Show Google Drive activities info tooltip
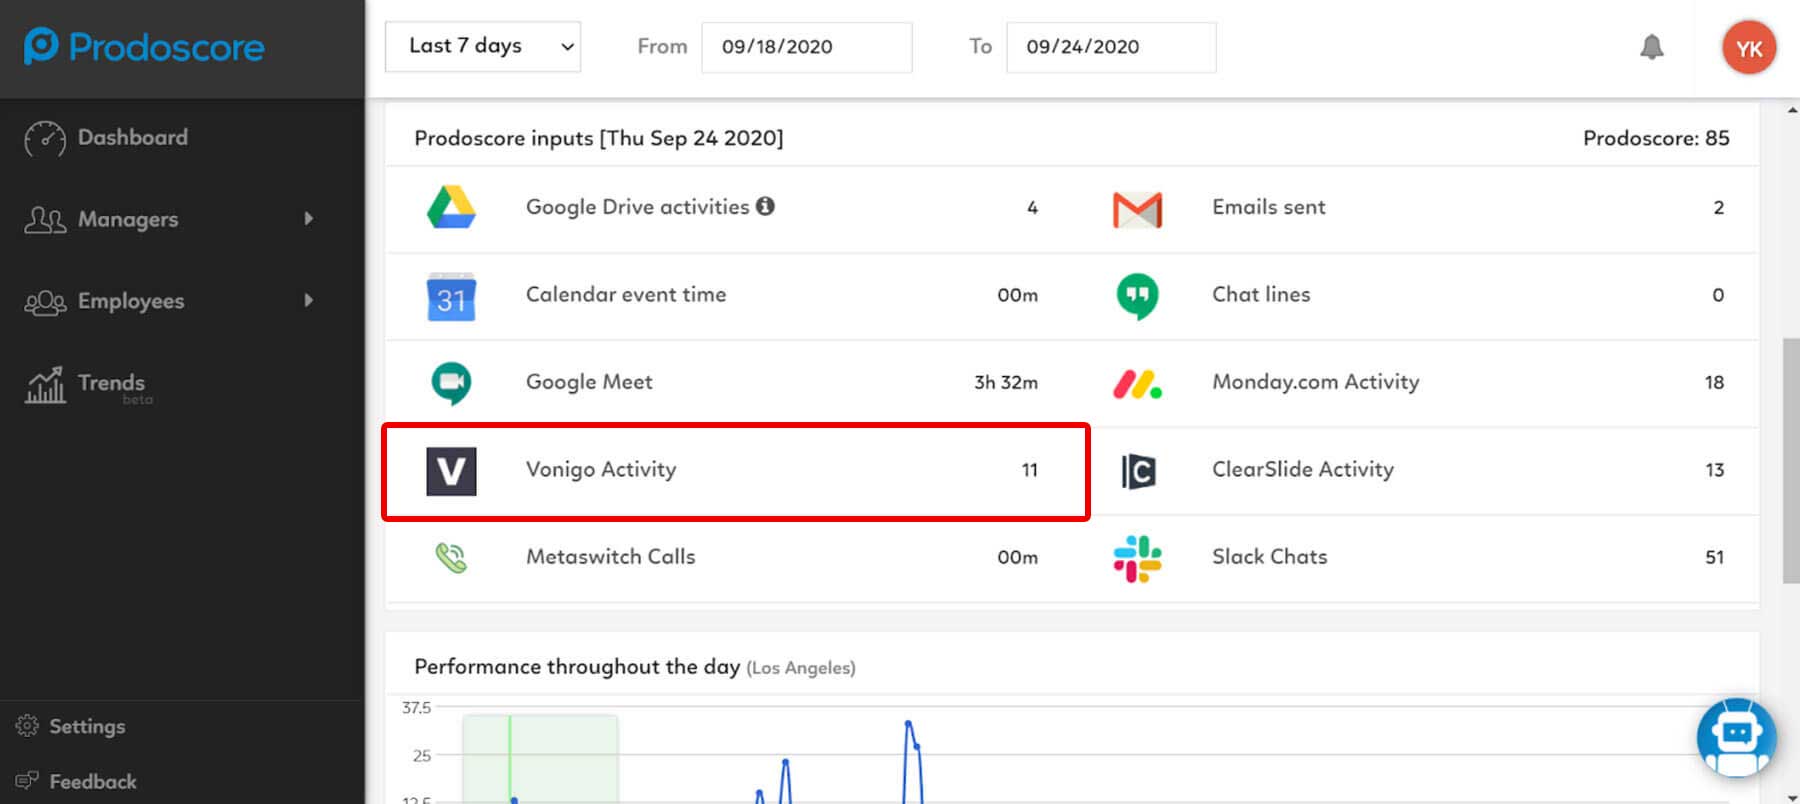This screenshot has width=1800, height=804. [x=765, y=206]
